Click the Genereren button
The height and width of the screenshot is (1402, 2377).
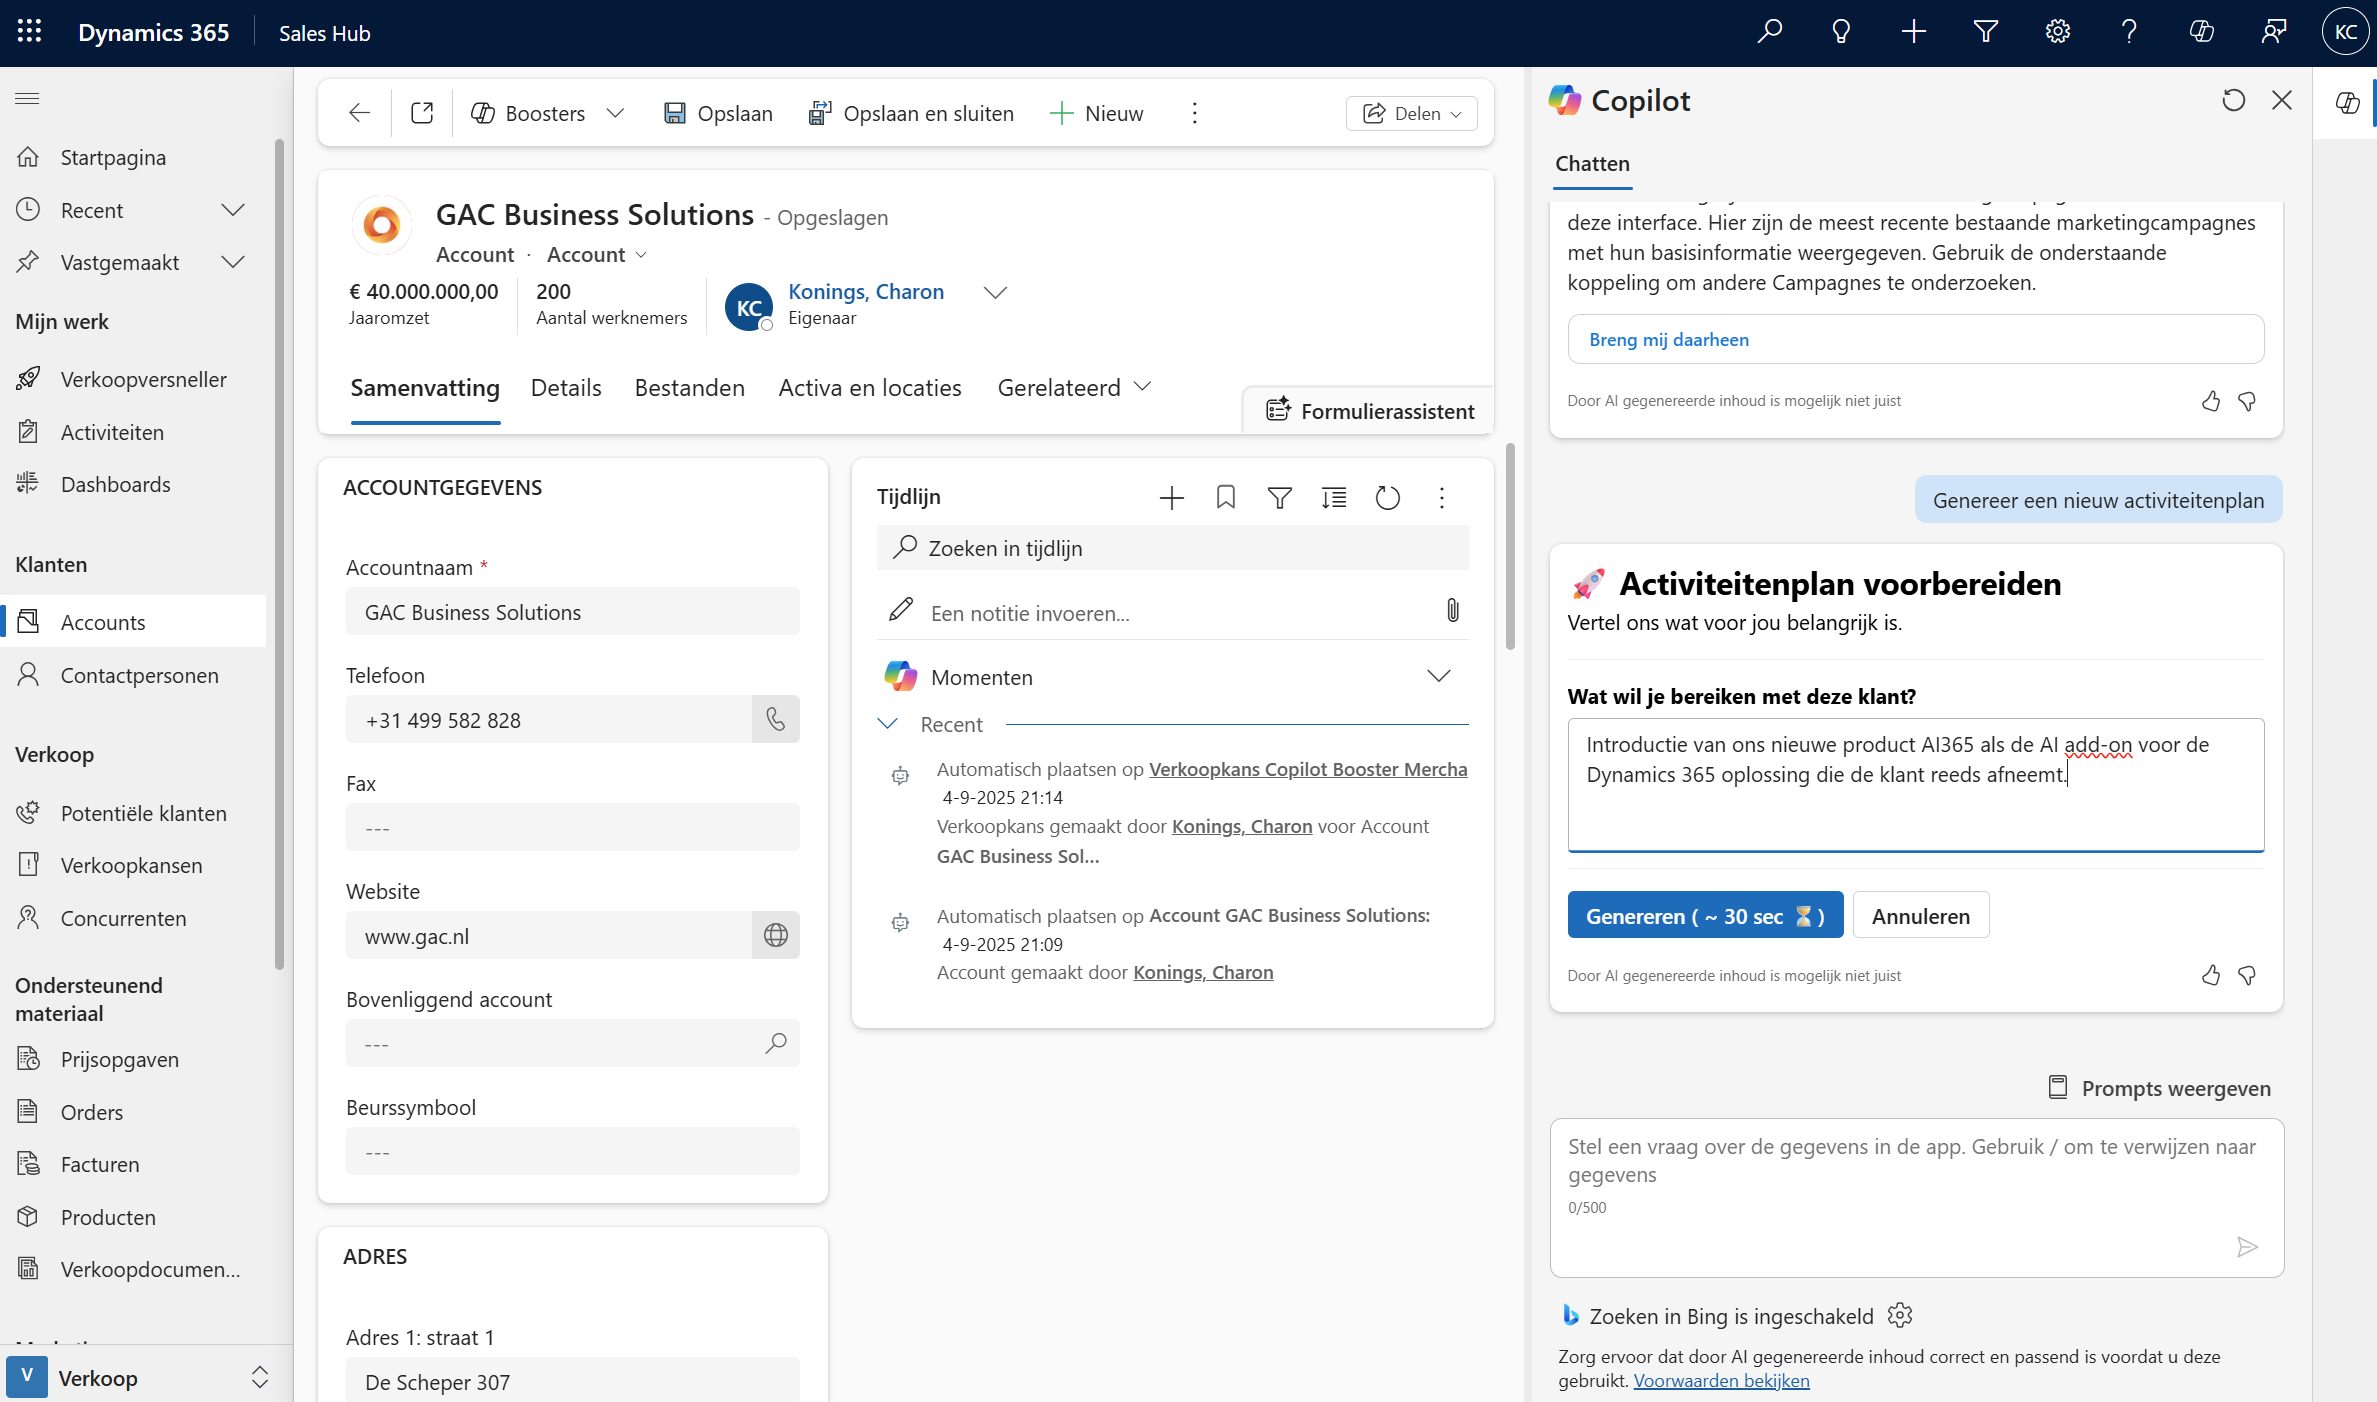(x=1705, y=915)
